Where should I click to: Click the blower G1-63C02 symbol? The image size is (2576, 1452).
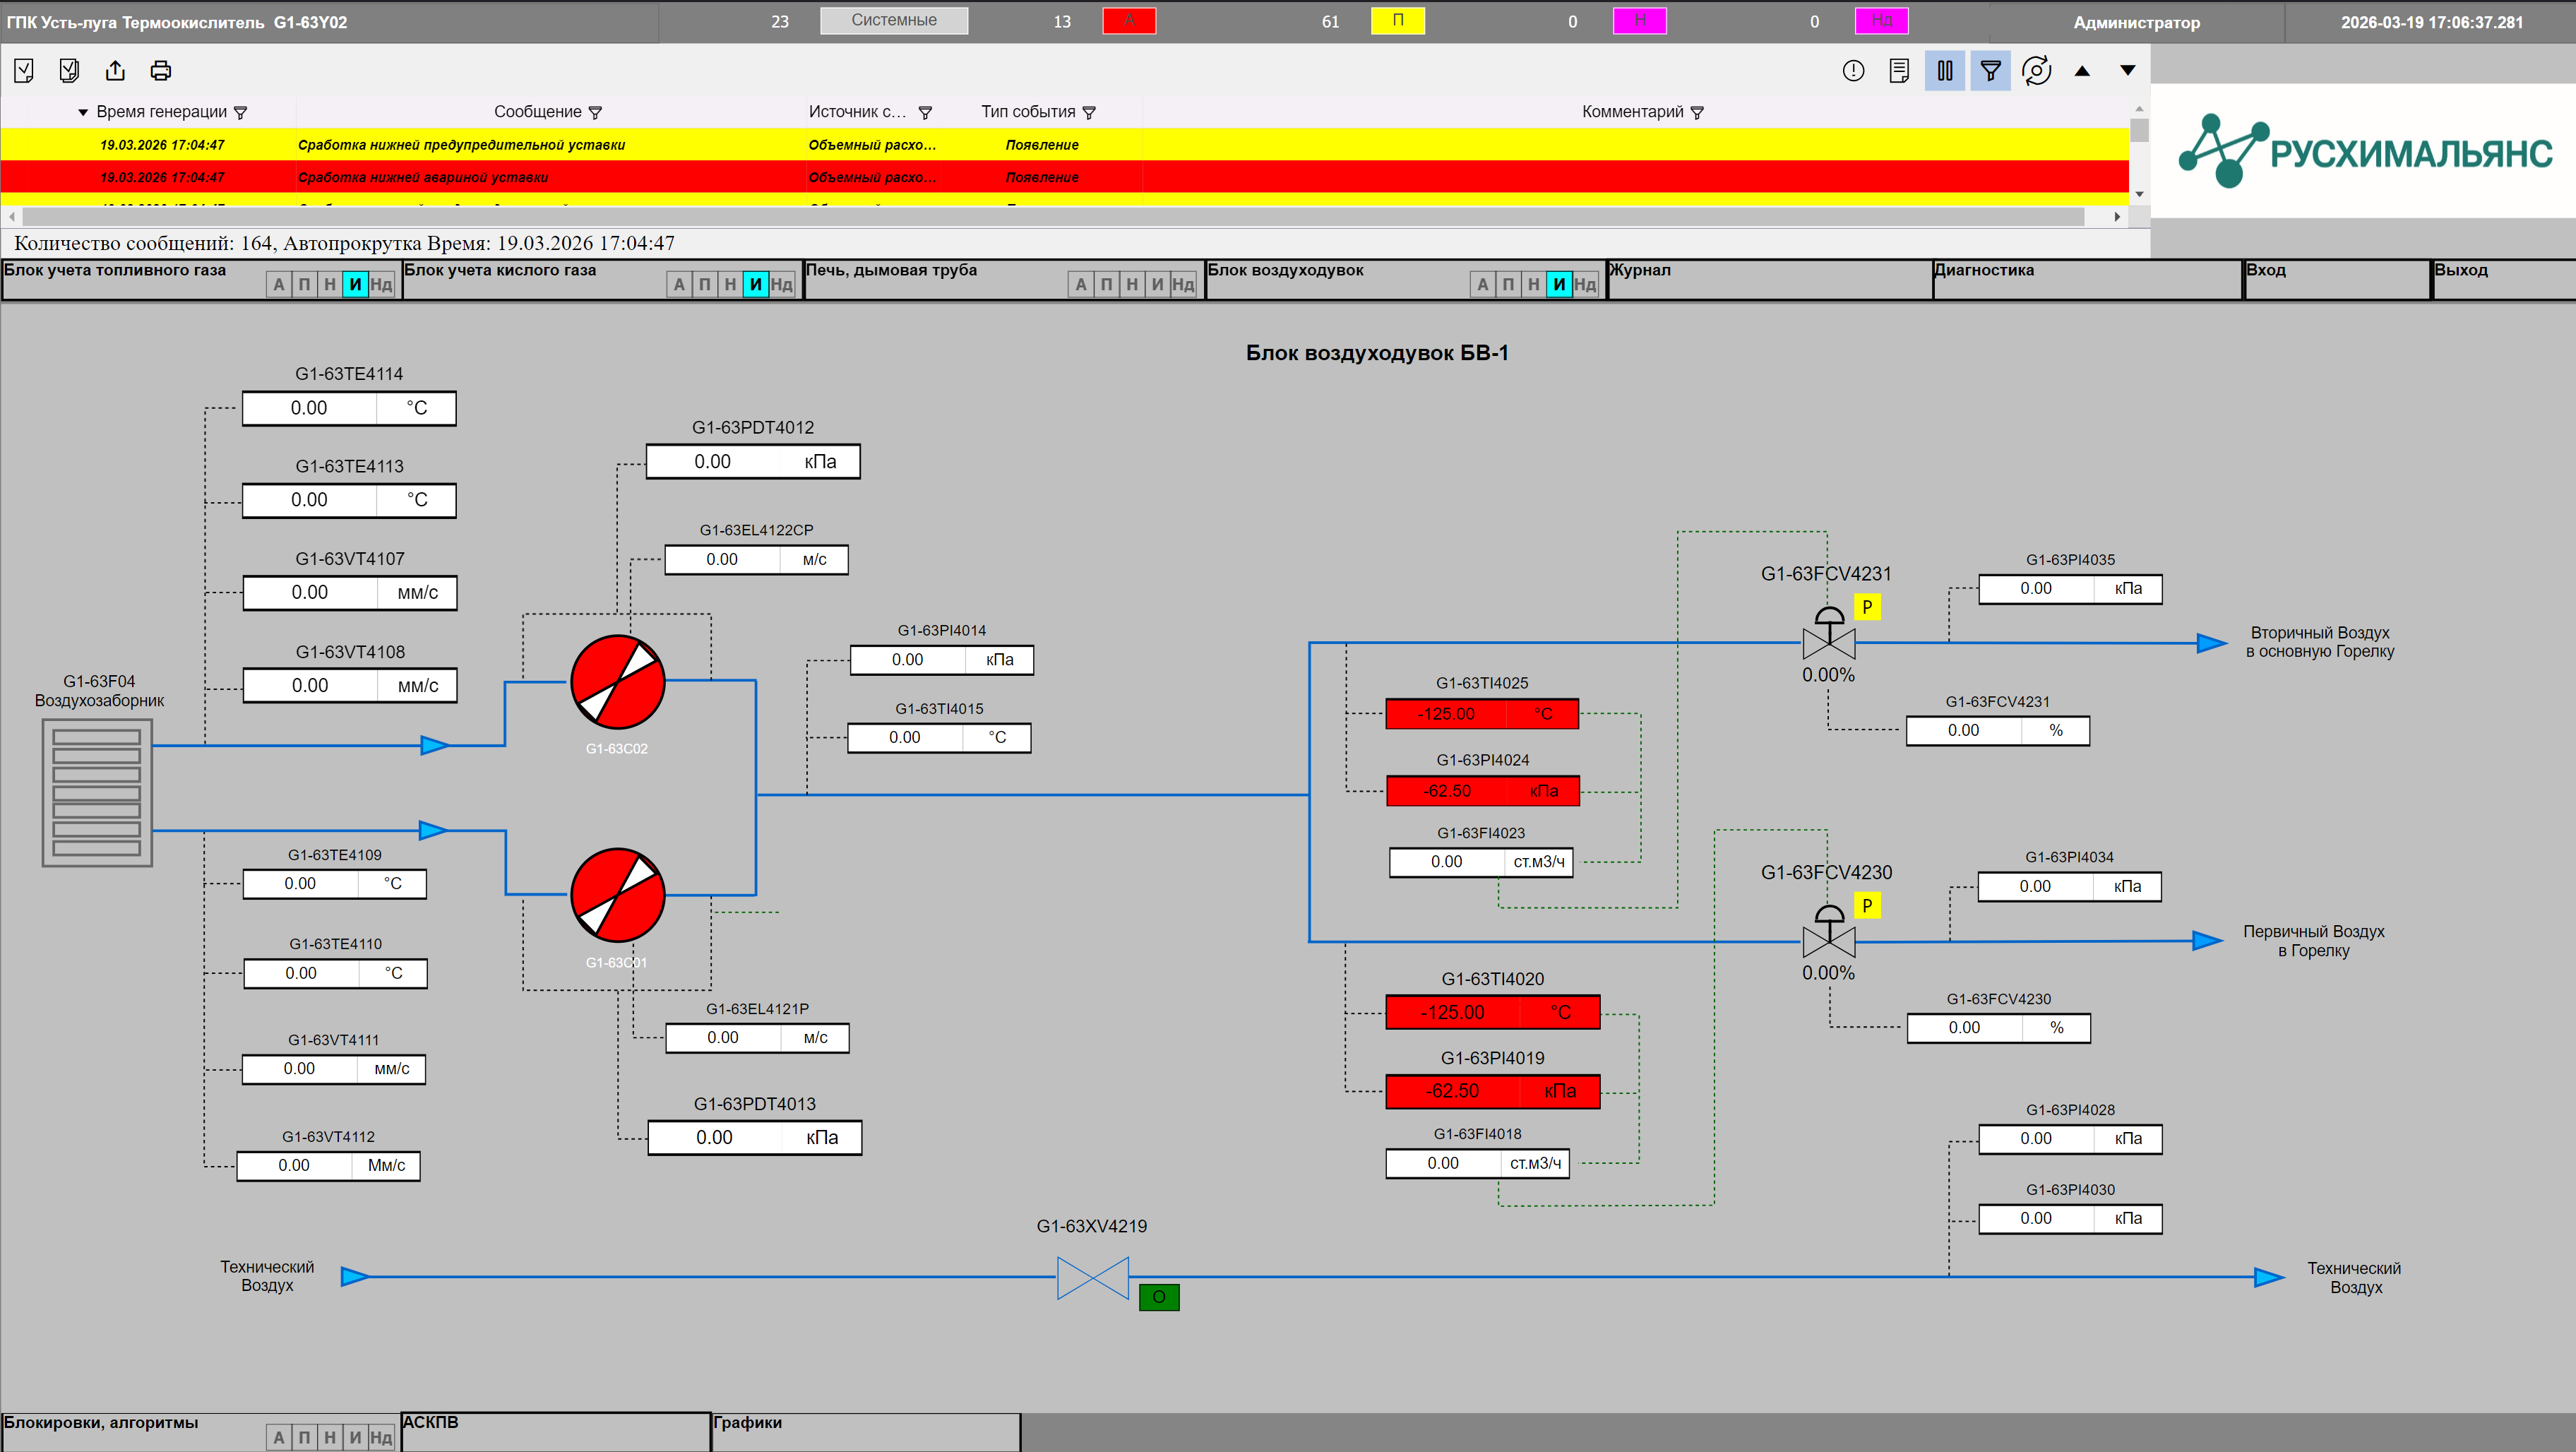tap(618, 682)
